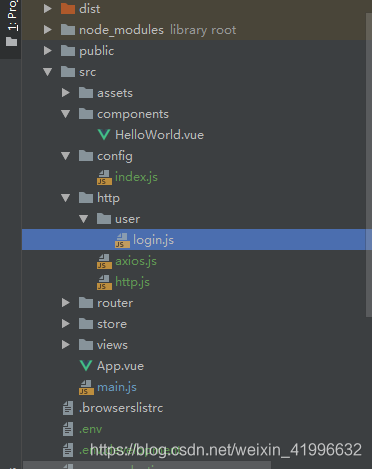The width and height of the screenshot is (372, 469).
Task: Click the src folder icon
Action: click(x=68, y=72)
